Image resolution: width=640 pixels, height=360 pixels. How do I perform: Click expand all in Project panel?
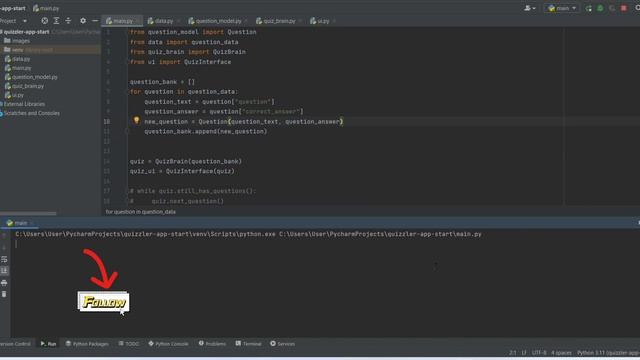56,21
